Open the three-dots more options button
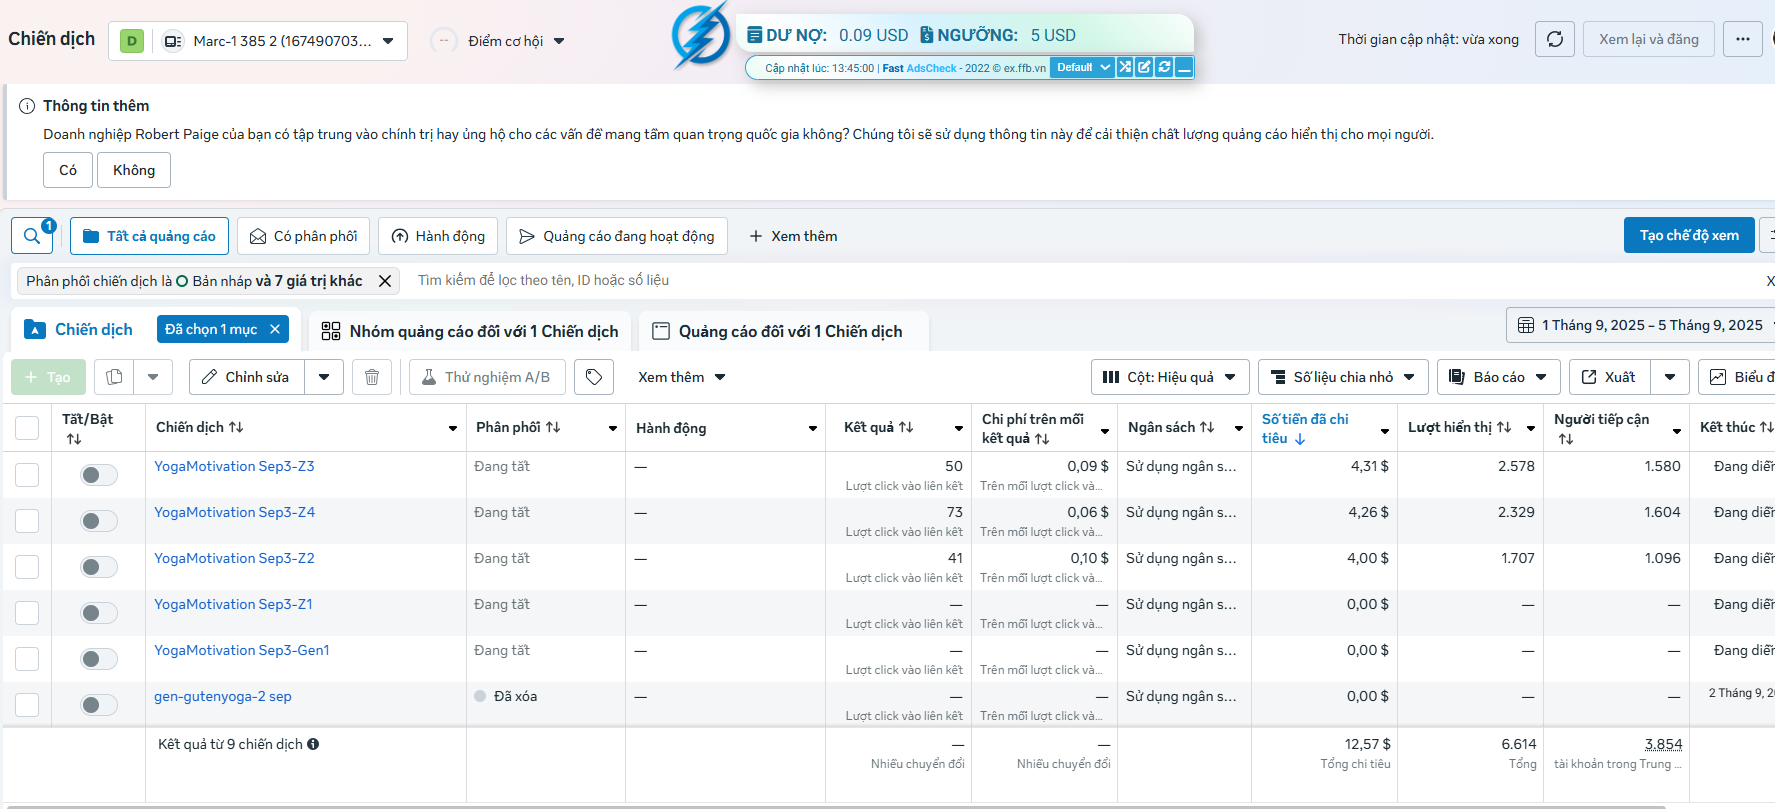This screenshot has width=1775, height=809. click(x=1743, y=39)
